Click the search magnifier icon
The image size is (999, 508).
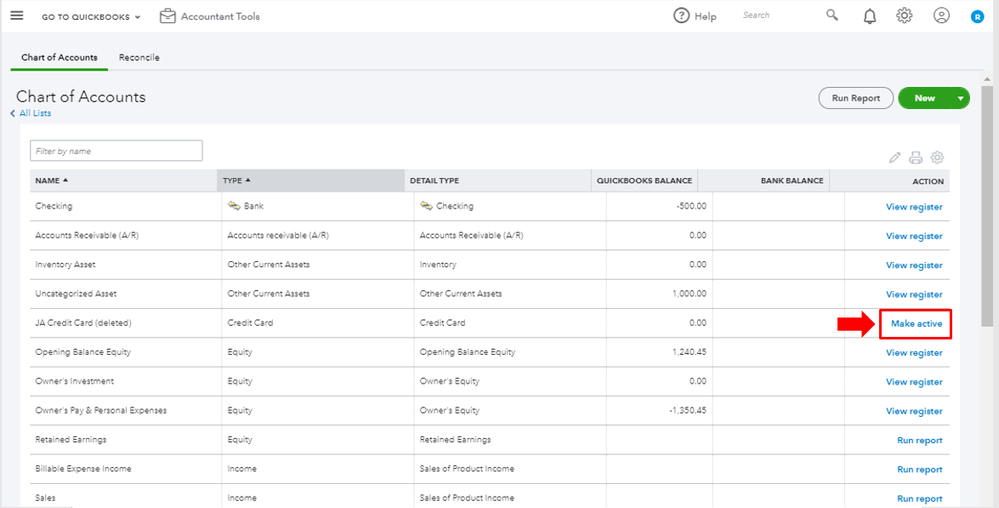[x=832, y=16]
